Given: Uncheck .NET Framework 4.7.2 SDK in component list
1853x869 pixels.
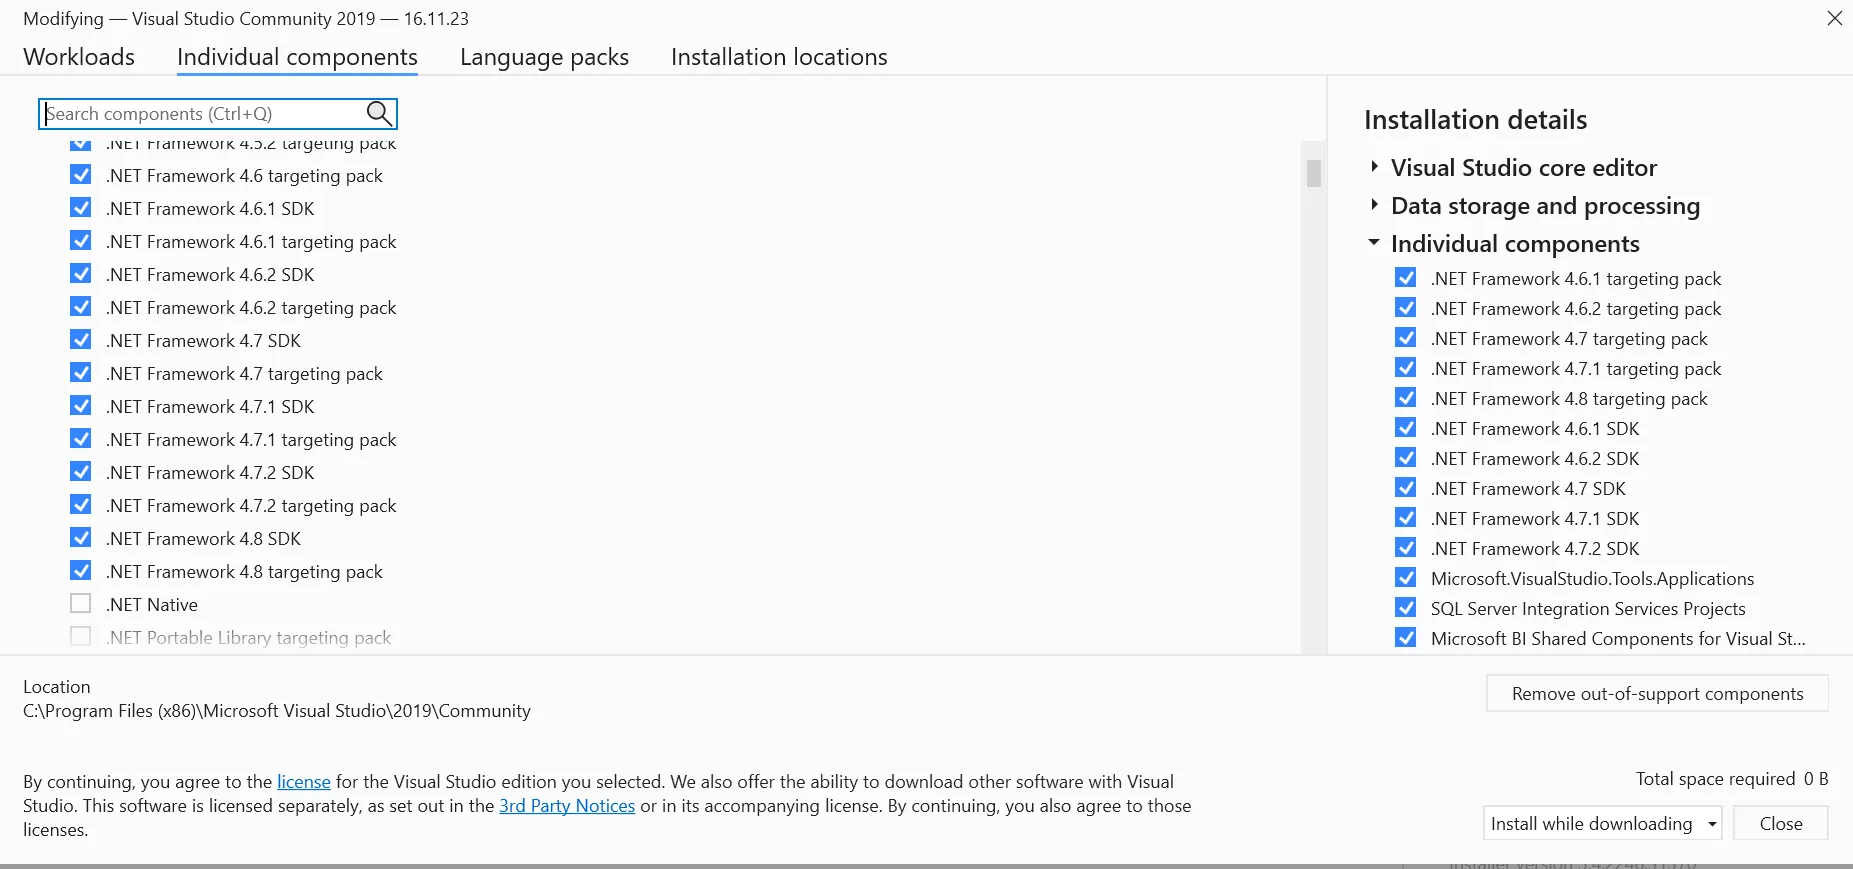Looking at the screenshot, I should tap(81, 472).
